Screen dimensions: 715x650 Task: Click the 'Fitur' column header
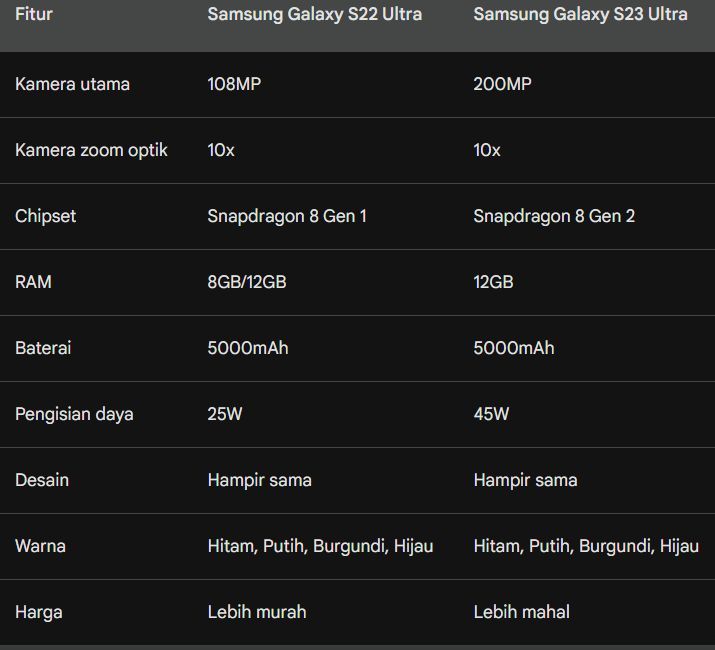pos(34,14)
